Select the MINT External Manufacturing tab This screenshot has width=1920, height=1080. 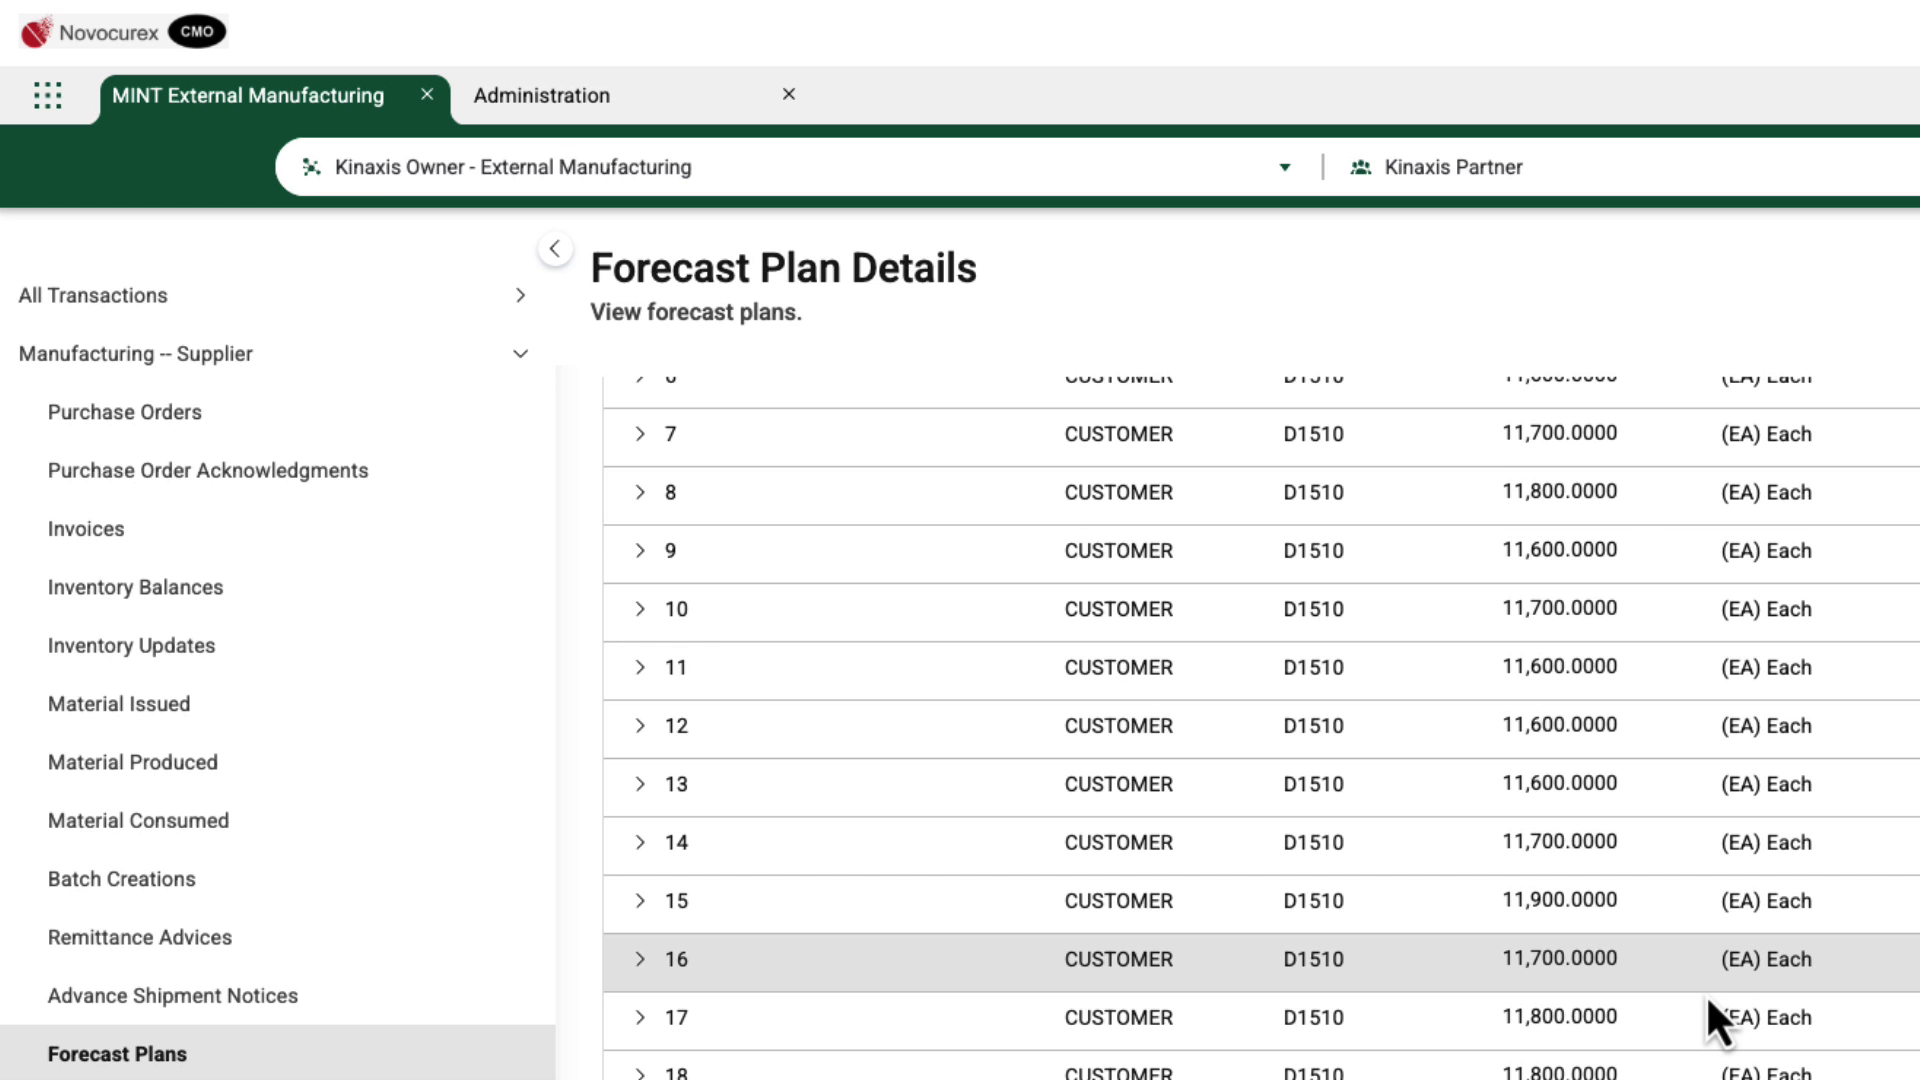point(248,95)
